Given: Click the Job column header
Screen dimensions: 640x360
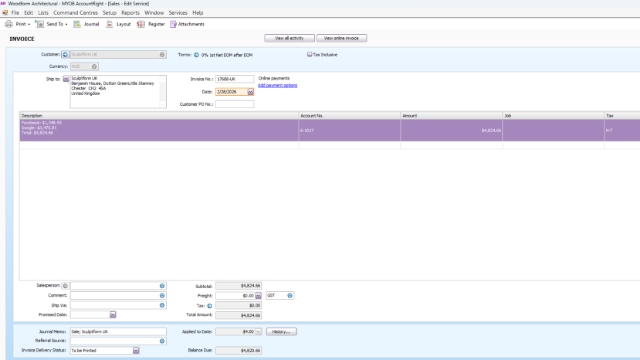Looking at the screenshot, I should [553, 116].
